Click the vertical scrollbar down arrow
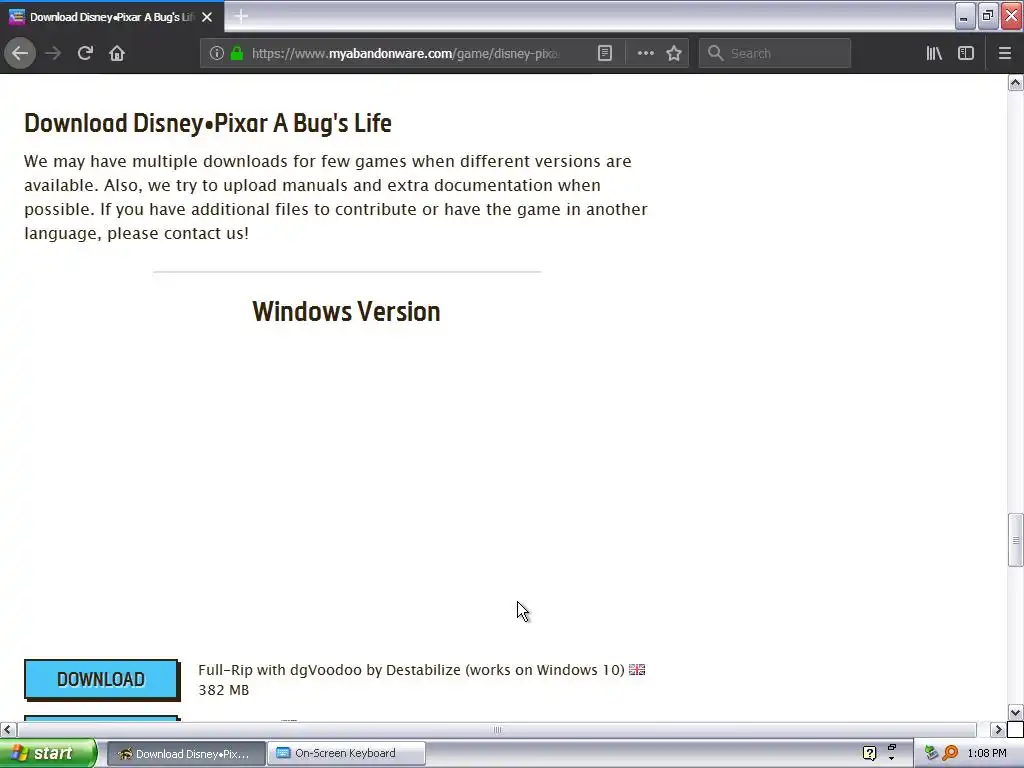This screenshot has width=1024, height=768. [x=1015, y=712]
